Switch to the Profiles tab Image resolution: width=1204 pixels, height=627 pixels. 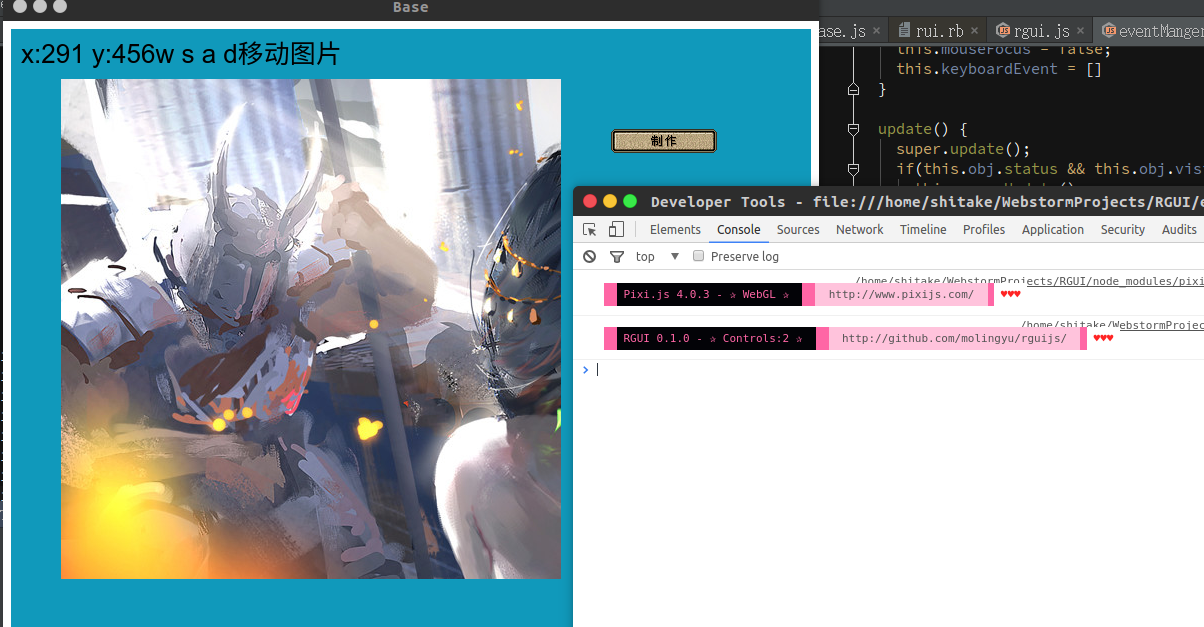pos(984,230)
